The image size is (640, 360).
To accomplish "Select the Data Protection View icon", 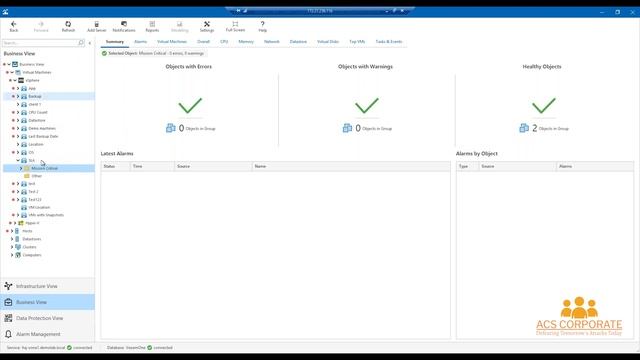I will (8, 318).
